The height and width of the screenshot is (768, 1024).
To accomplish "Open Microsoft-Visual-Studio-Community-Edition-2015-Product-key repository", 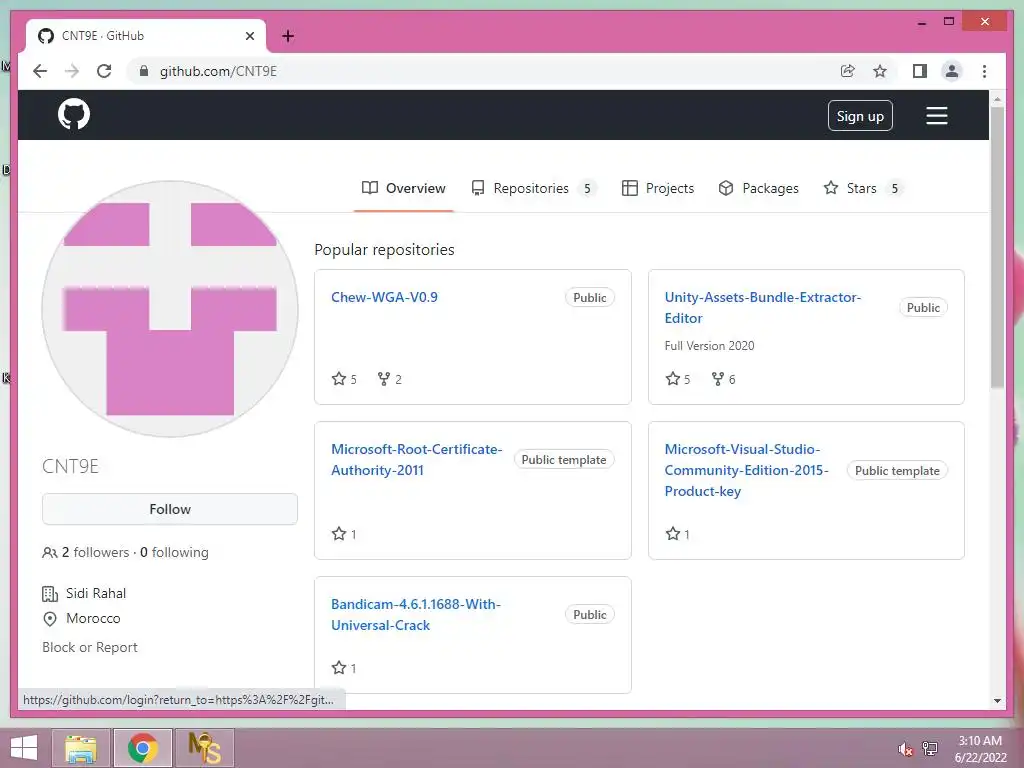I will tap(746, 470).
